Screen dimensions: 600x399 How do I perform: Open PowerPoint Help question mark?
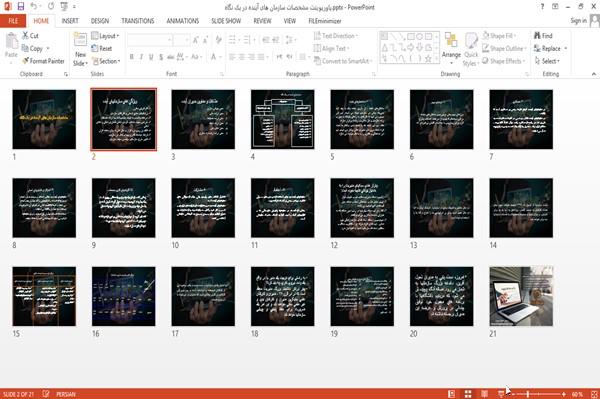tap(542, 7)
